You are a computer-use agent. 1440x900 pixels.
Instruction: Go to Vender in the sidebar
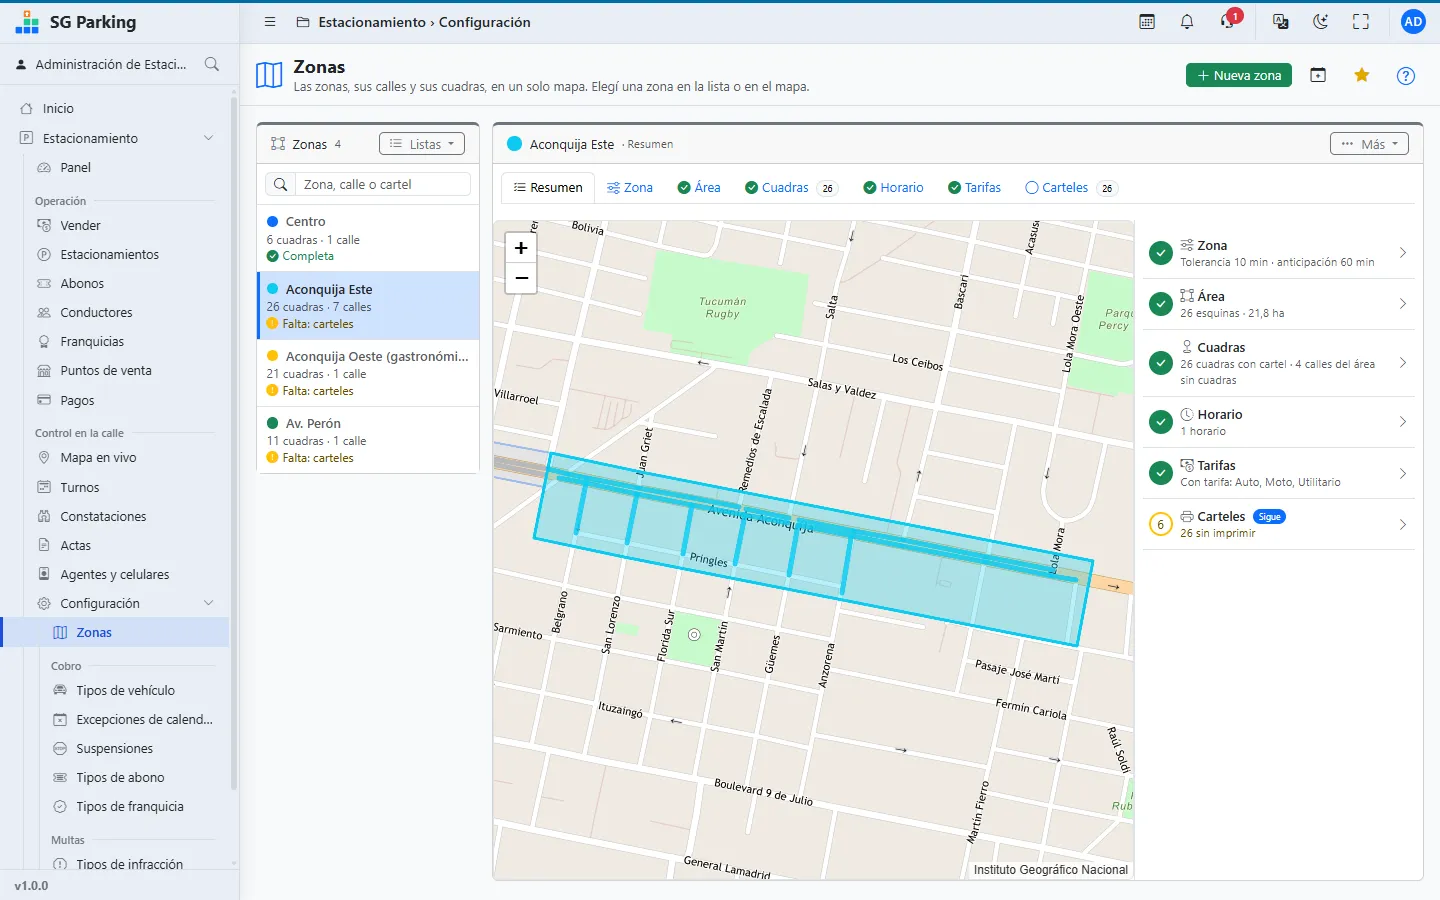click(80, 226)
